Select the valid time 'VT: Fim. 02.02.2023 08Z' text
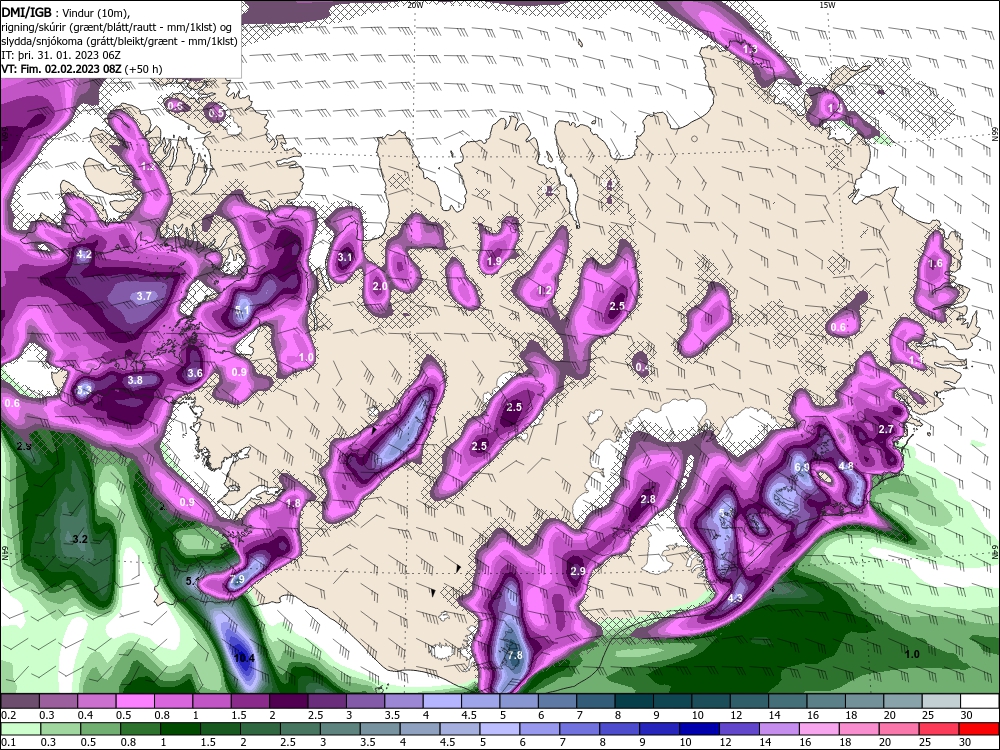The image size is (1000, 750). point(62,69)
